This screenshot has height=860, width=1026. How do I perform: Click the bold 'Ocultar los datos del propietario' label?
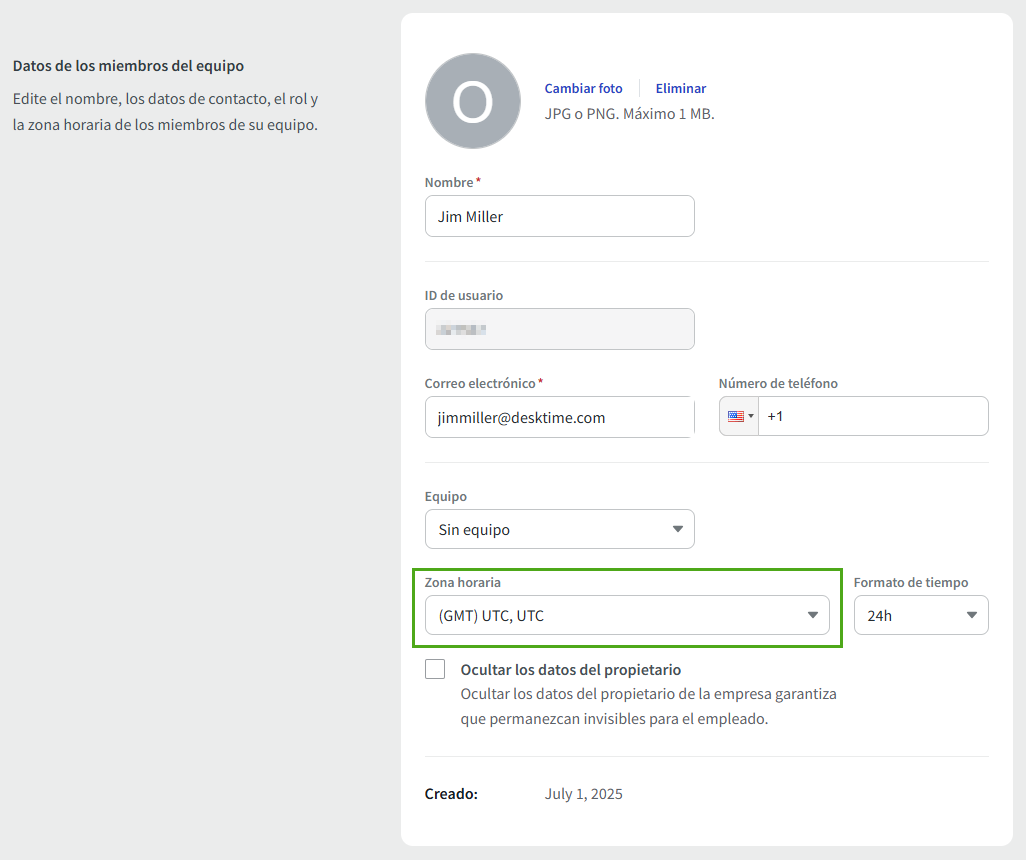[570, 670]
